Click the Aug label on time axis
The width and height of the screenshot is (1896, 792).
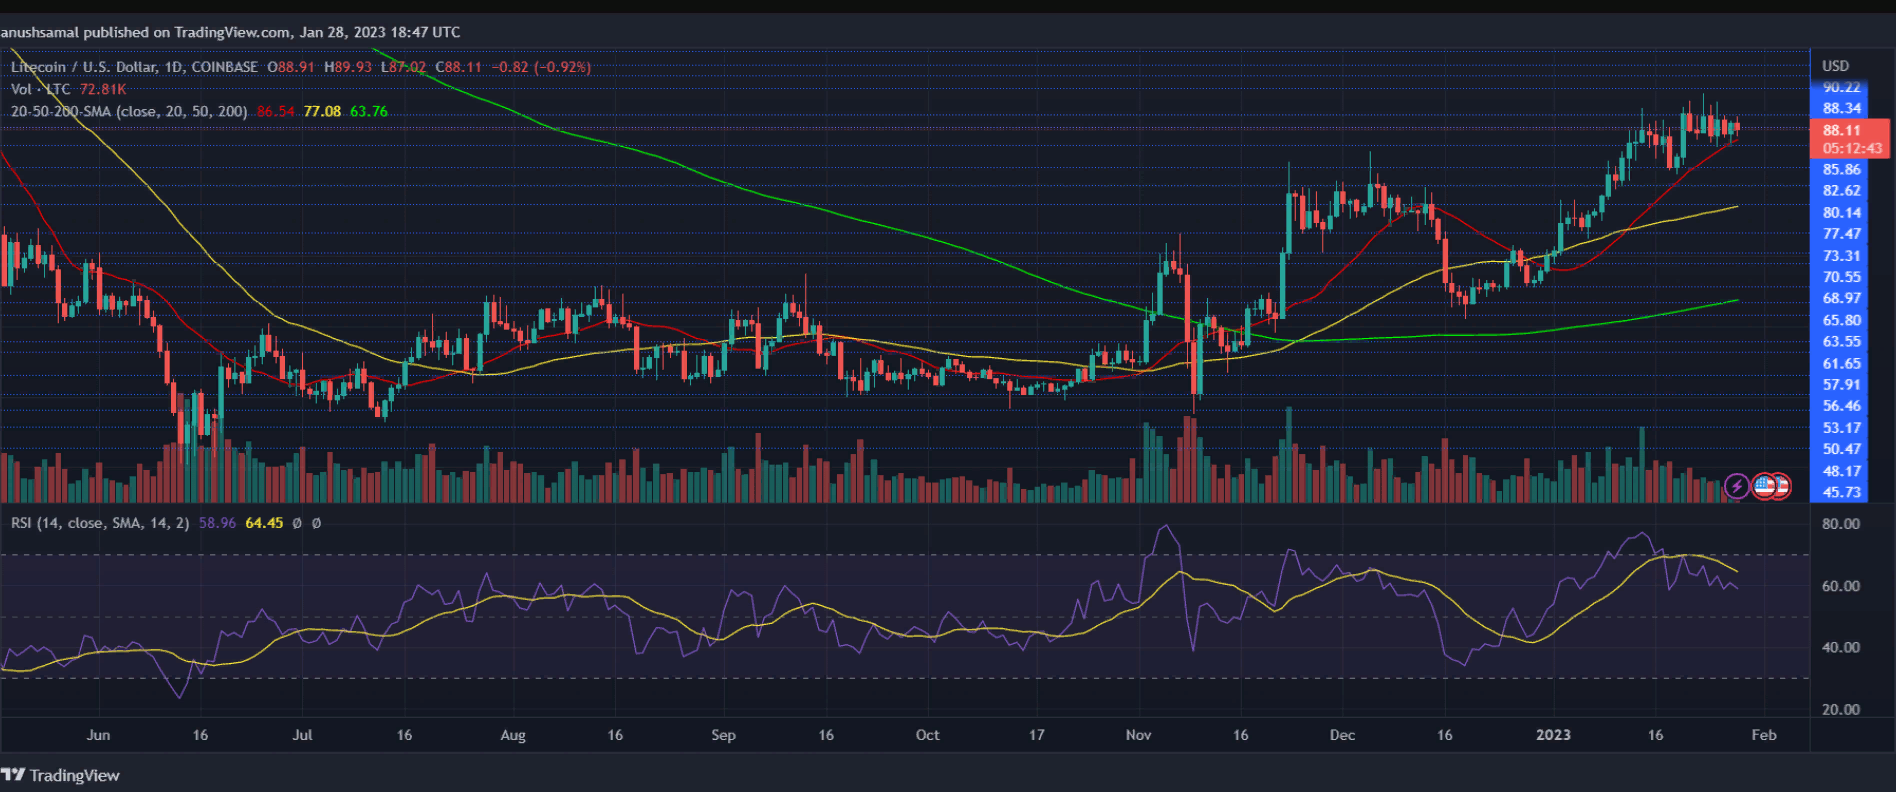click(513, 735)
